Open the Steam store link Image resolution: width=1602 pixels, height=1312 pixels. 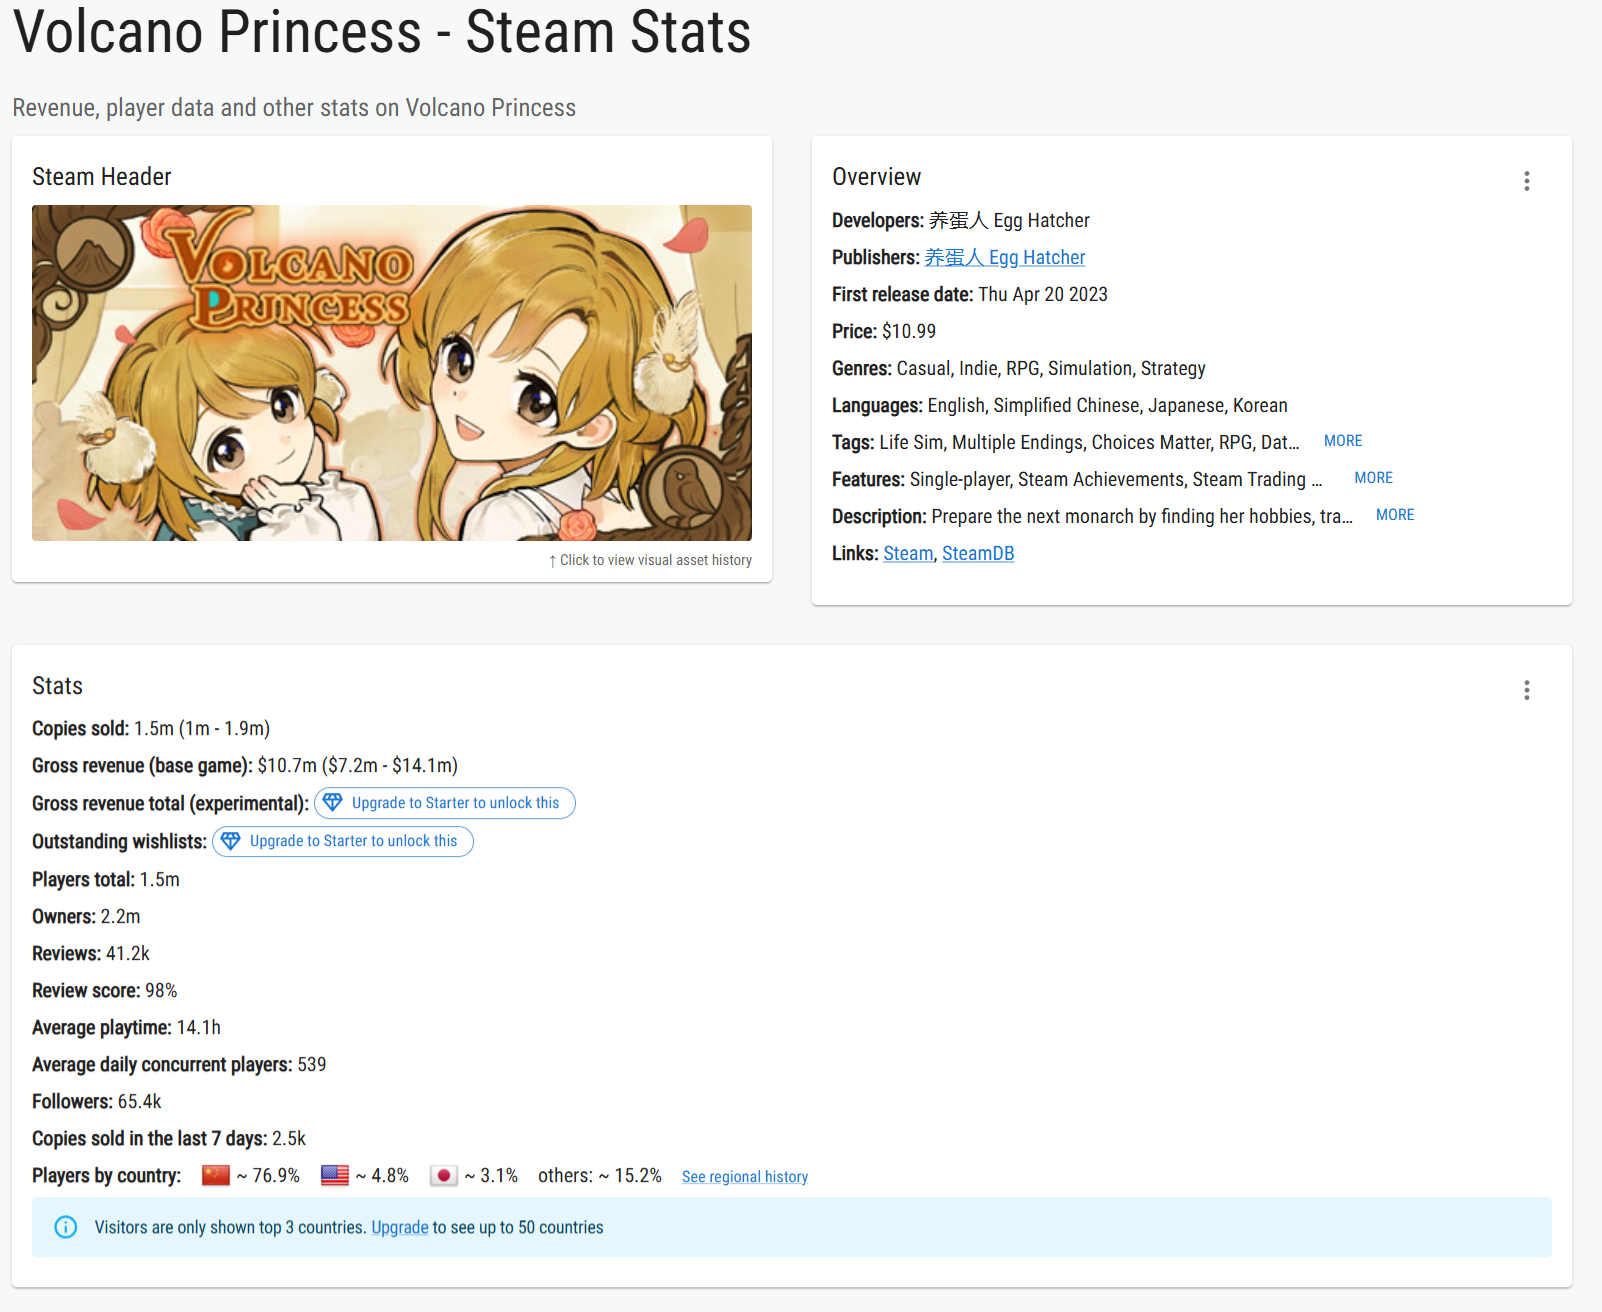(908, 553)
